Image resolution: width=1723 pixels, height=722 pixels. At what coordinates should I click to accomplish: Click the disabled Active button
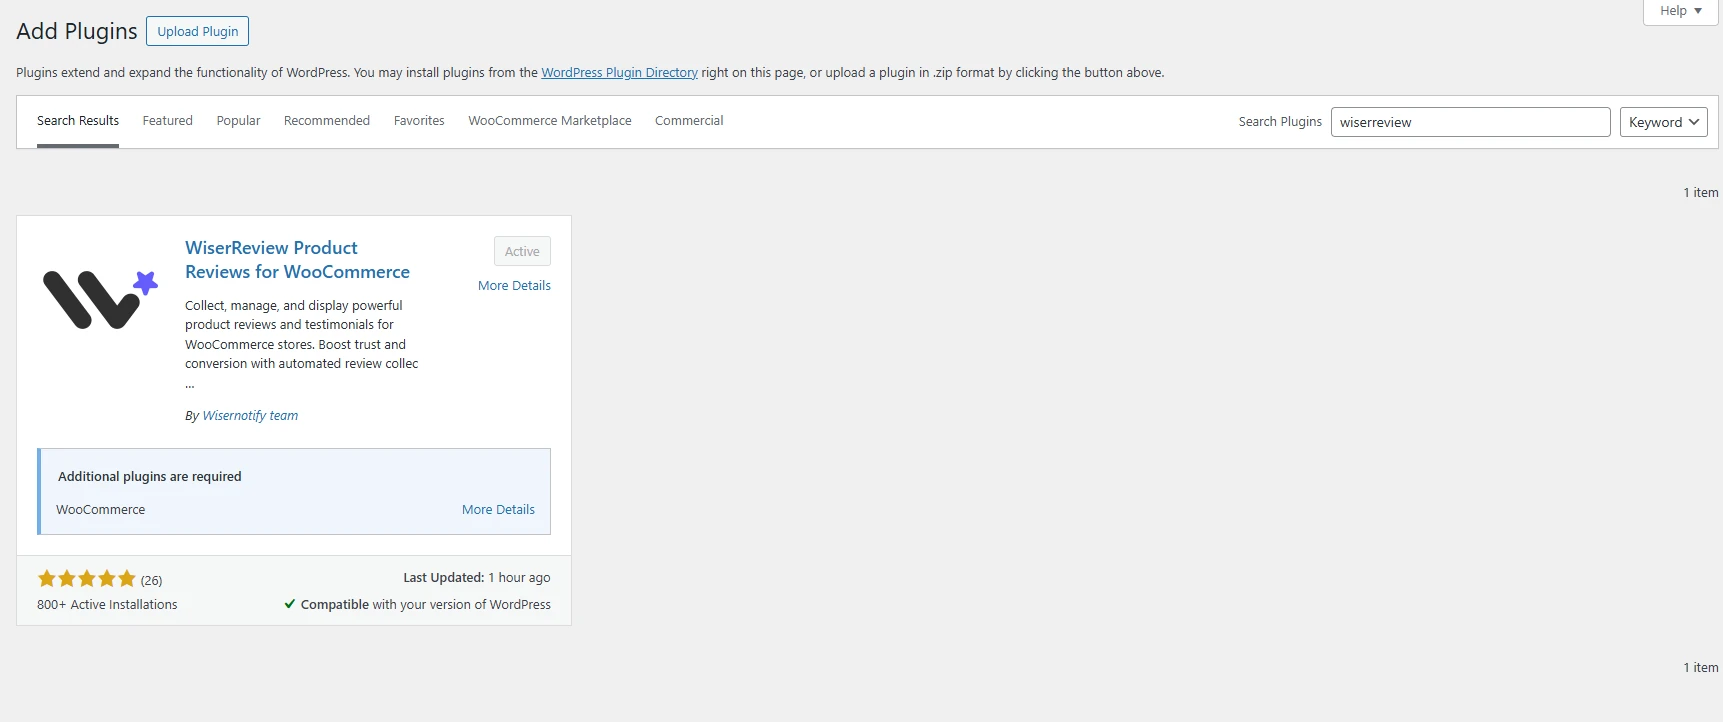[x=522, y=251]
